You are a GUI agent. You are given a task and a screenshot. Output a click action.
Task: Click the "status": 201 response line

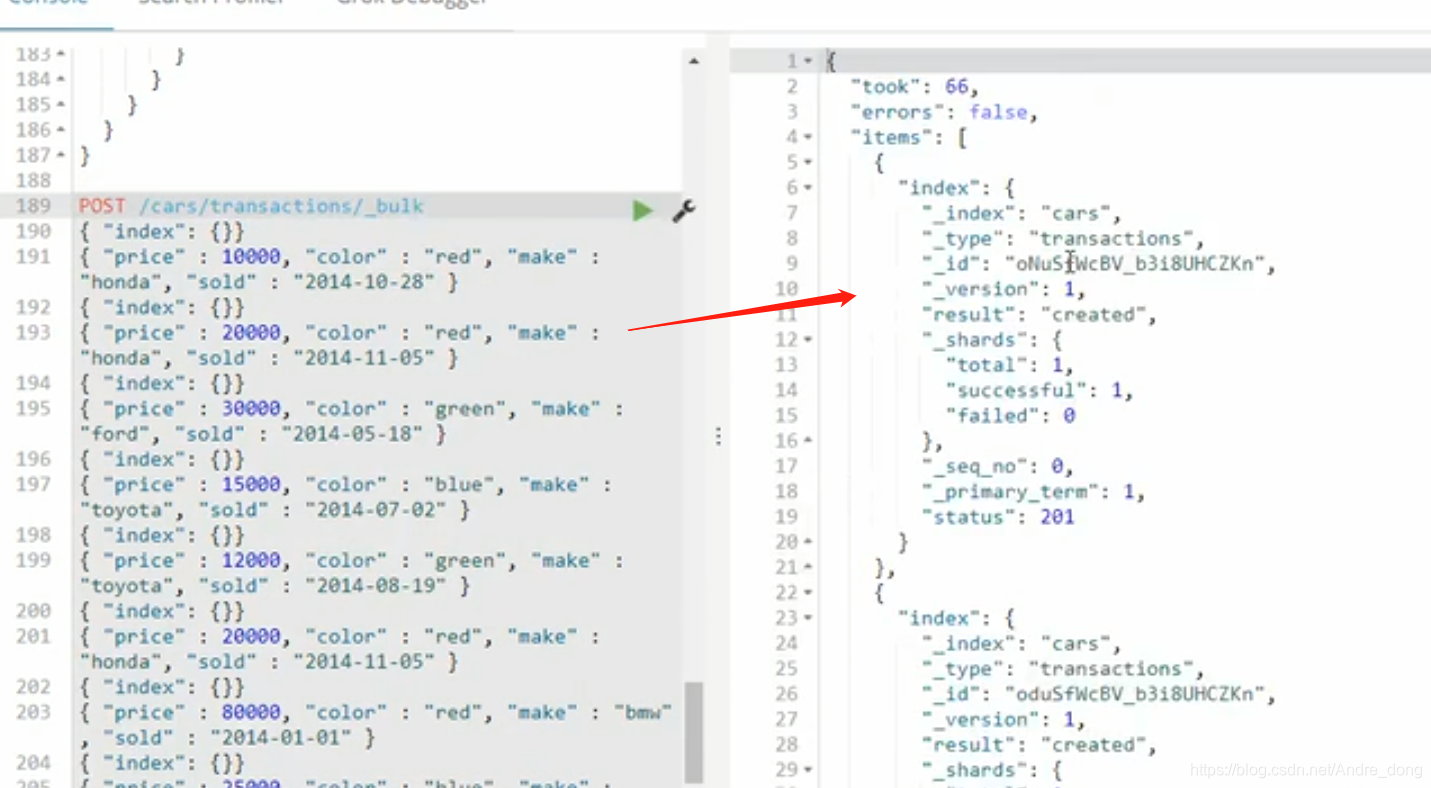pyautogui.click(x=999, y=517)
